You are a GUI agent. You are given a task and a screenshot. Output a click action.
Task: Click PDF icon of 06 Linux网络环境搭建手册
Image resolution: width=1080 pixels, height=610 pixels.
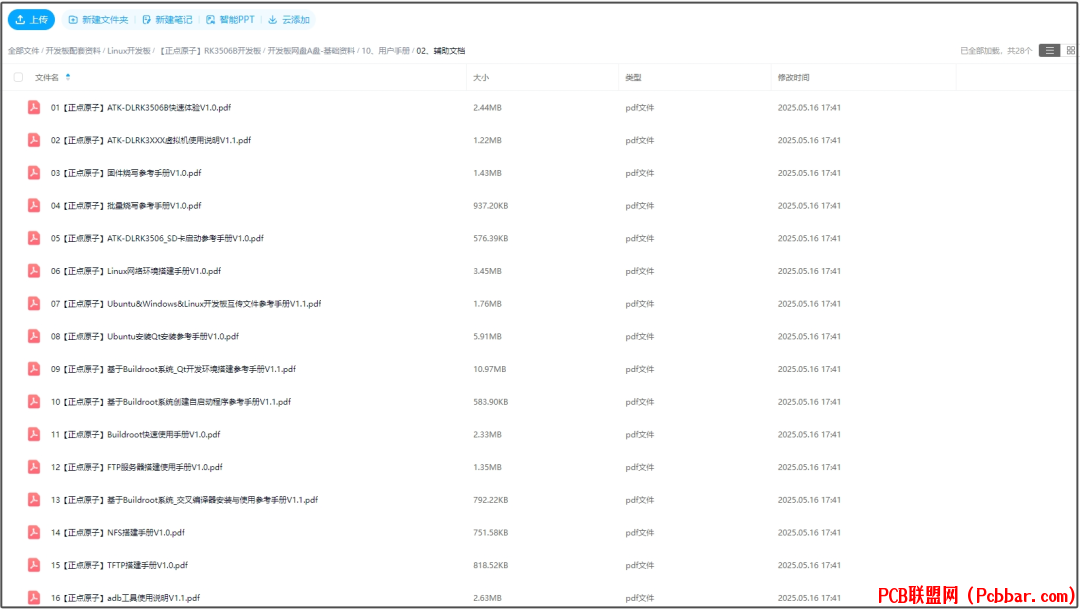point(34,271)
